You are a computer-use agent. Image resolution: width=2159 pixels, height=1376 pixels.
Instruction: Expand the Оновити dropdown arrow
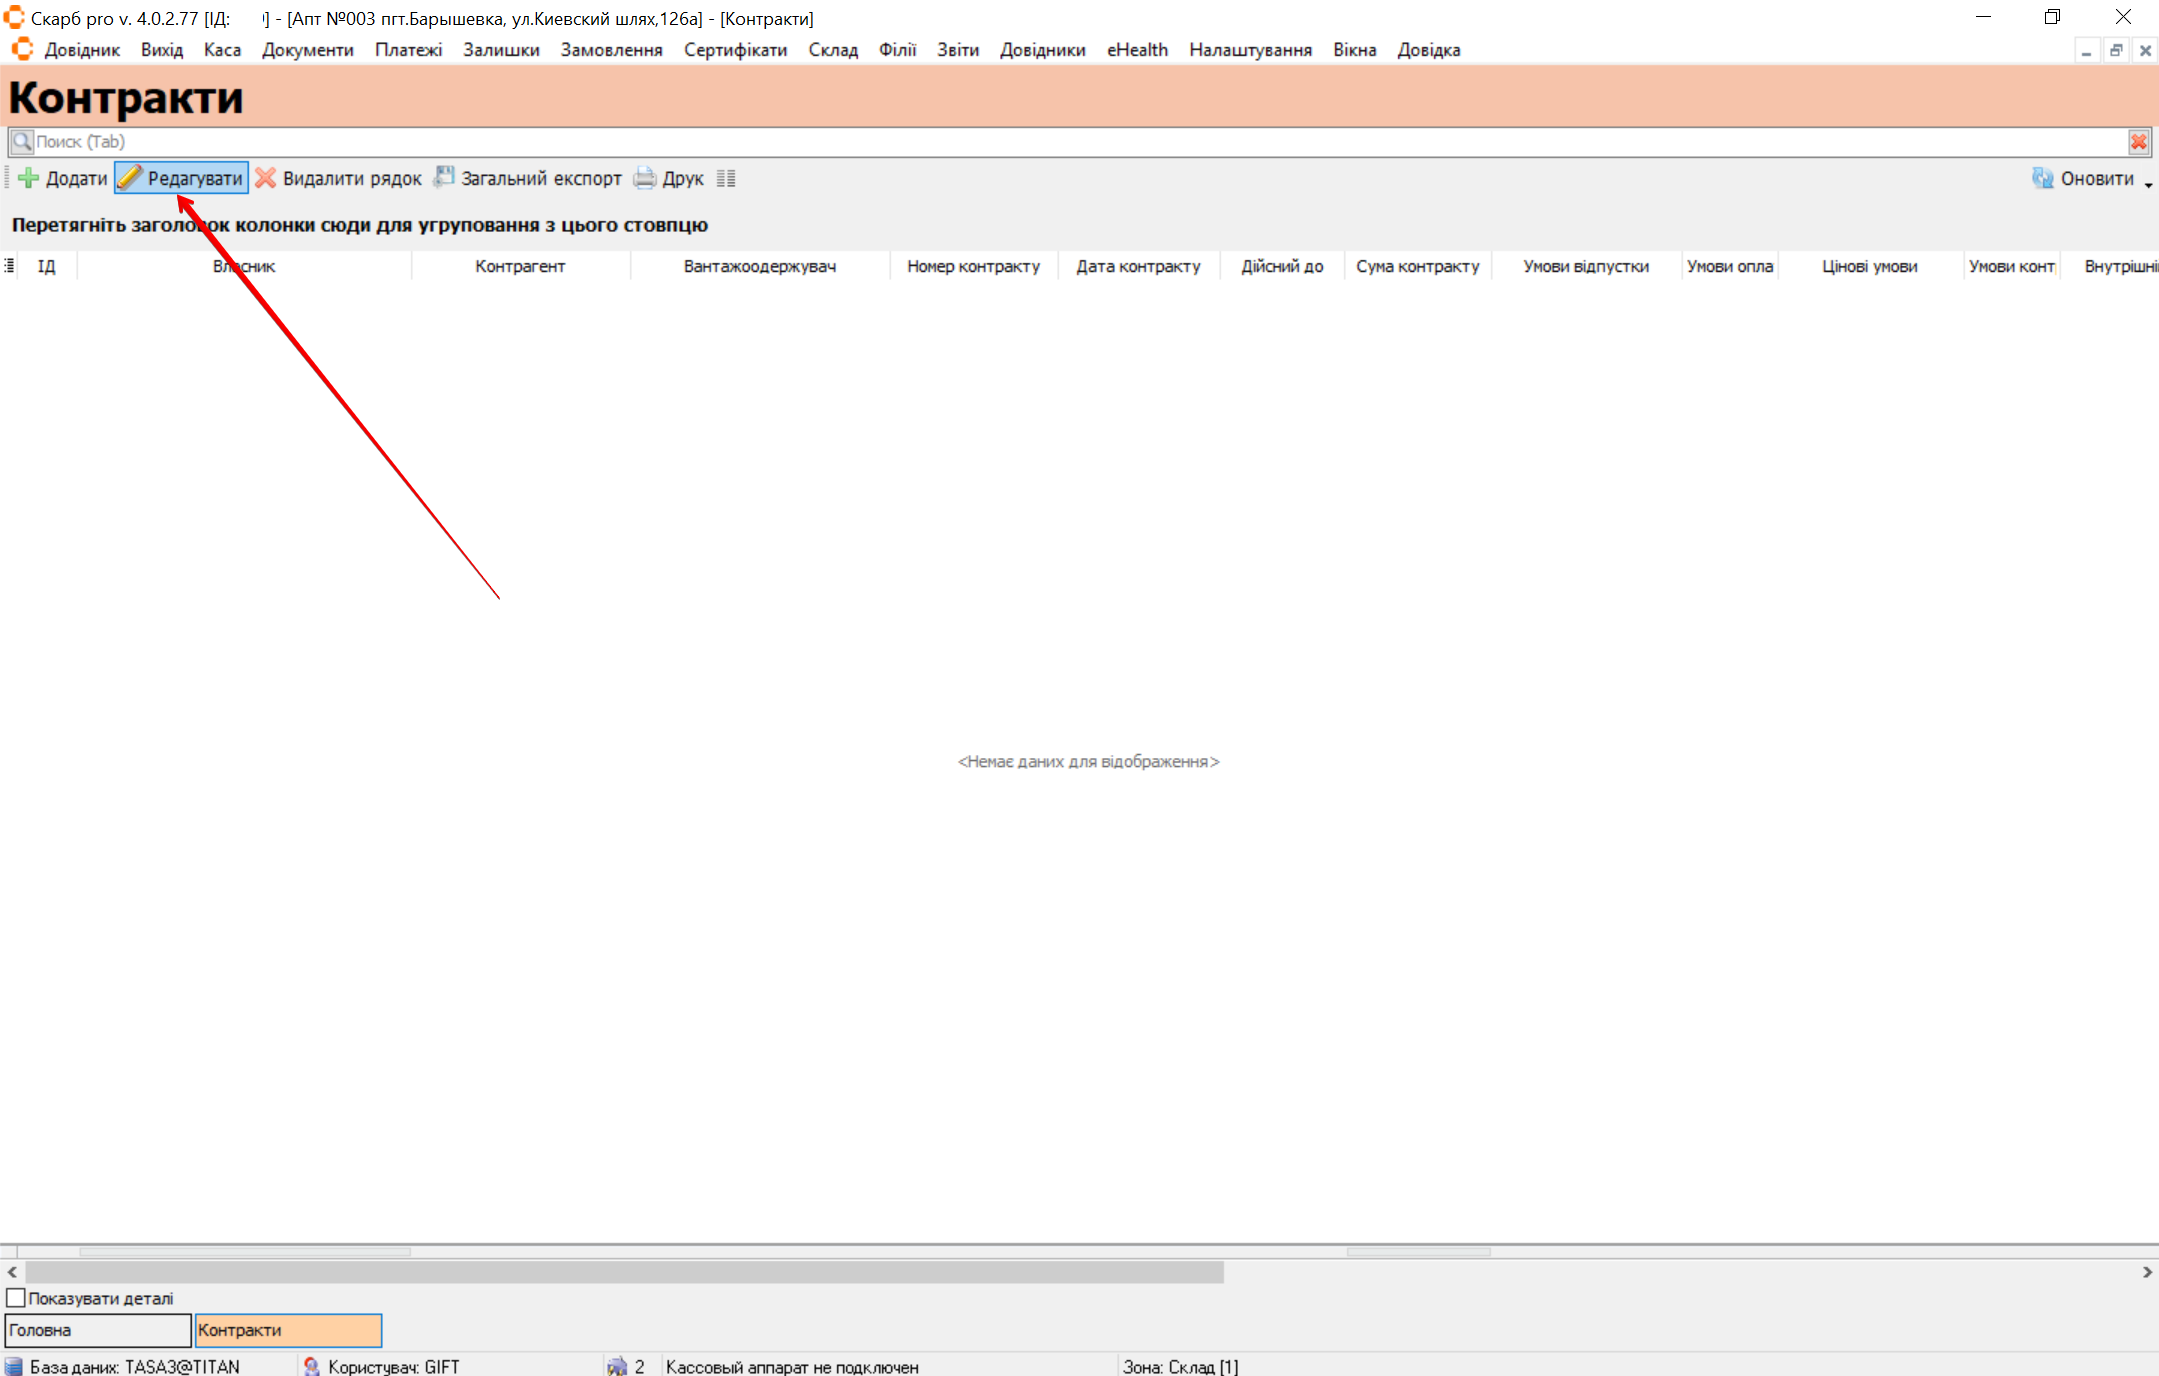(x=2148, y=185)
